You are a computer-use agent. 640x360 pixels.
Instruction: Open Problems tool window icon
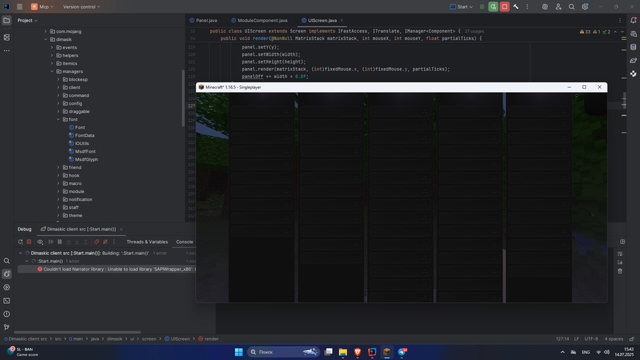(x=7, y=314)
